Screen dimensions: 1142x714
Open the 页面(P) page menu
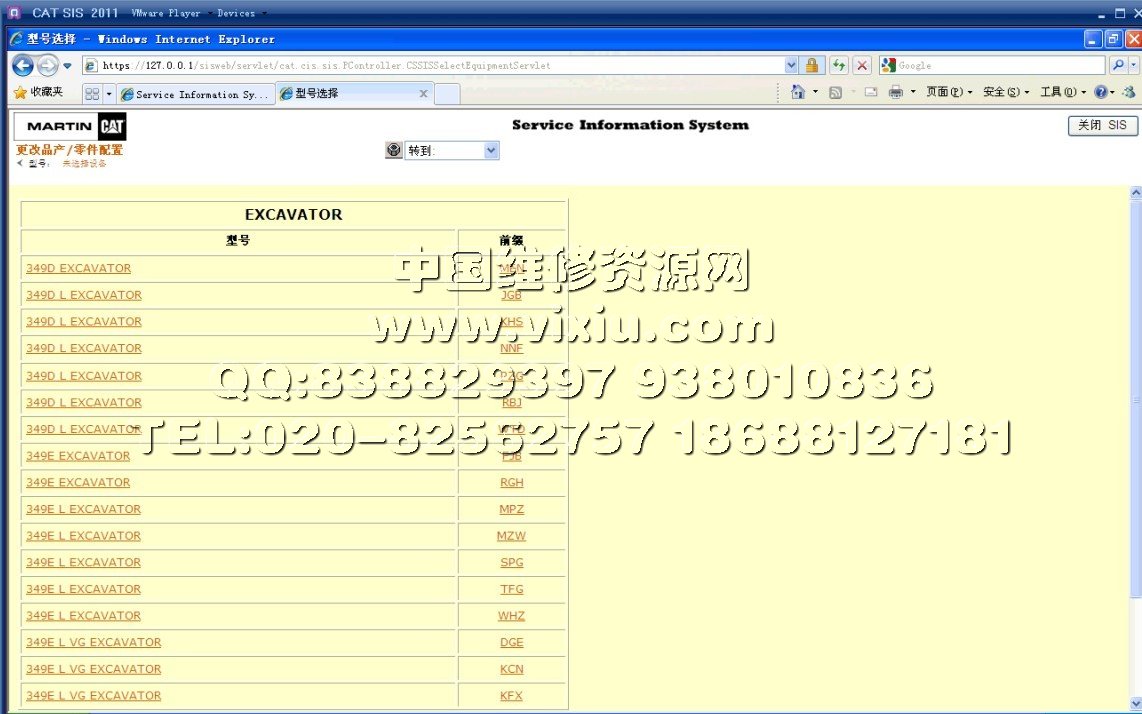[948, 92]
